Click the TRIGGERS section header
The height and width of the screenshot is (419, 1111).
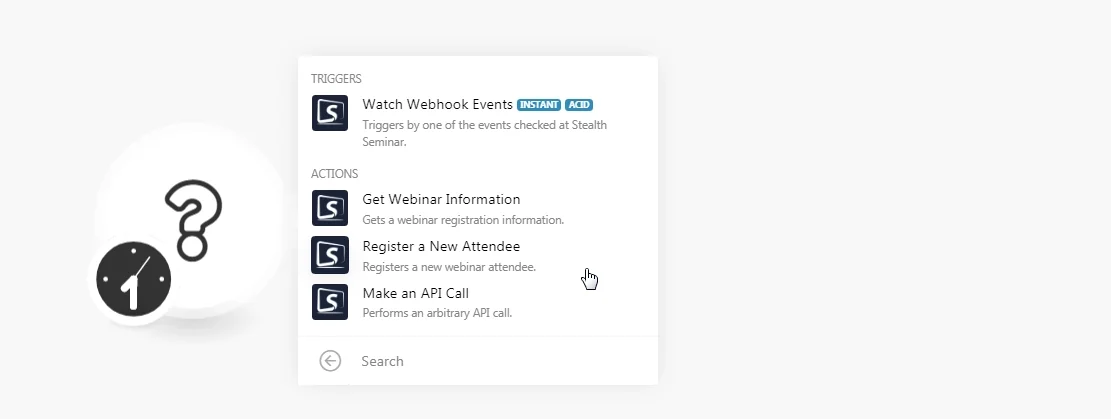(337, 79)
